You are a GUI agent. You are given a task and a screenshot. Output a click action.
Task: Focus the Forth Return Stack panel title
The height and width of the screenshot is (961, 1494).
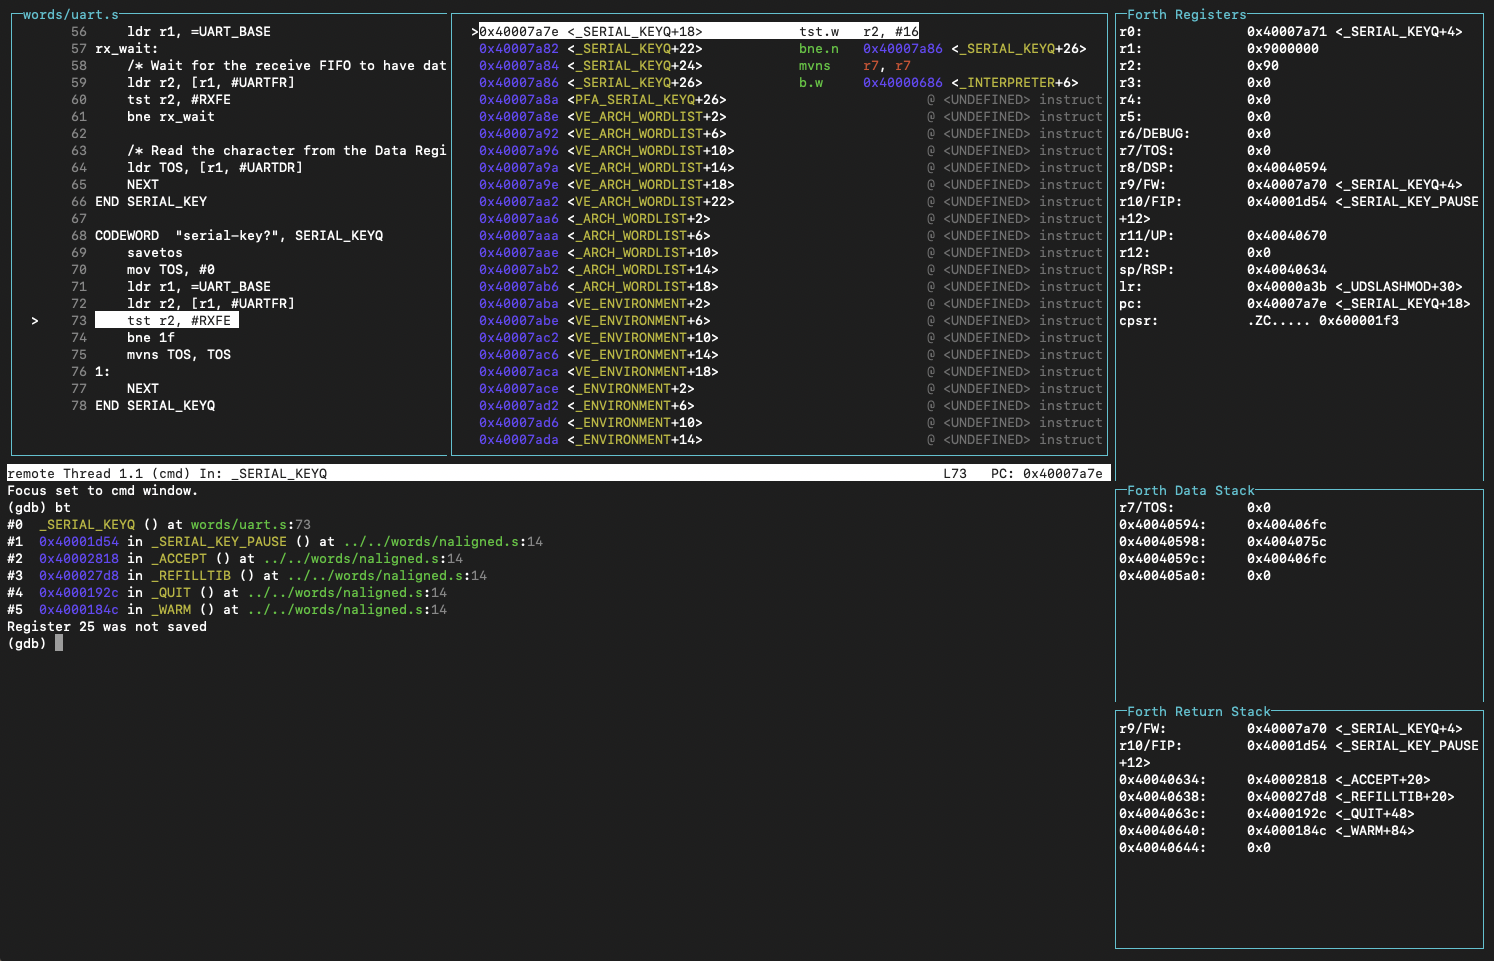[1198, 712]
